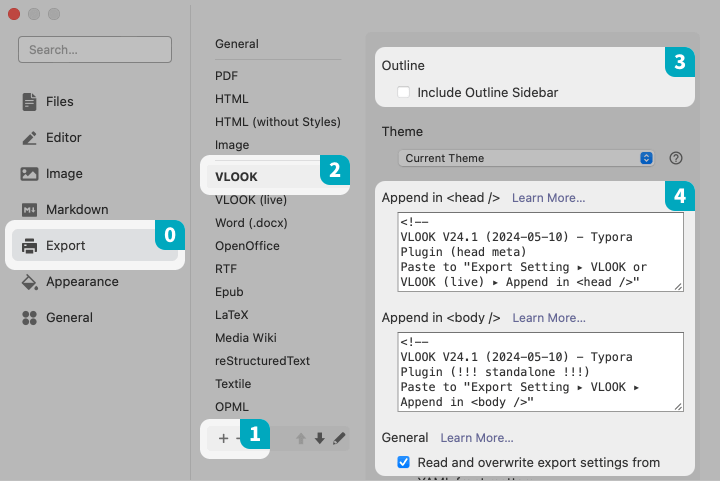Click resize handle of body text area
The width and height of the screenshot is (720, 481).
(x=678, y=407)
